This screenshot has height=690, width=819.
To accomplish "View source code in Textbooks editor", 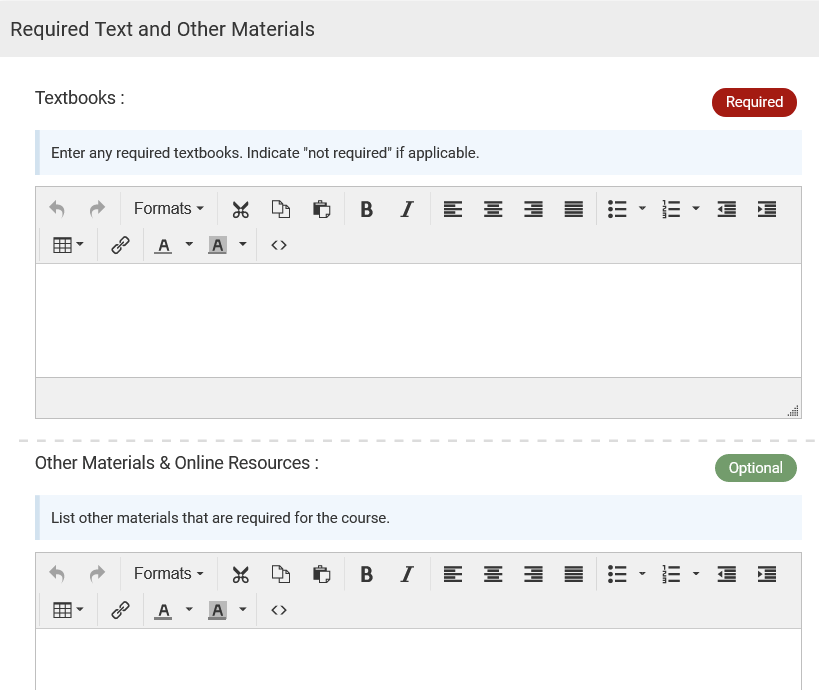I will (279, 244).
